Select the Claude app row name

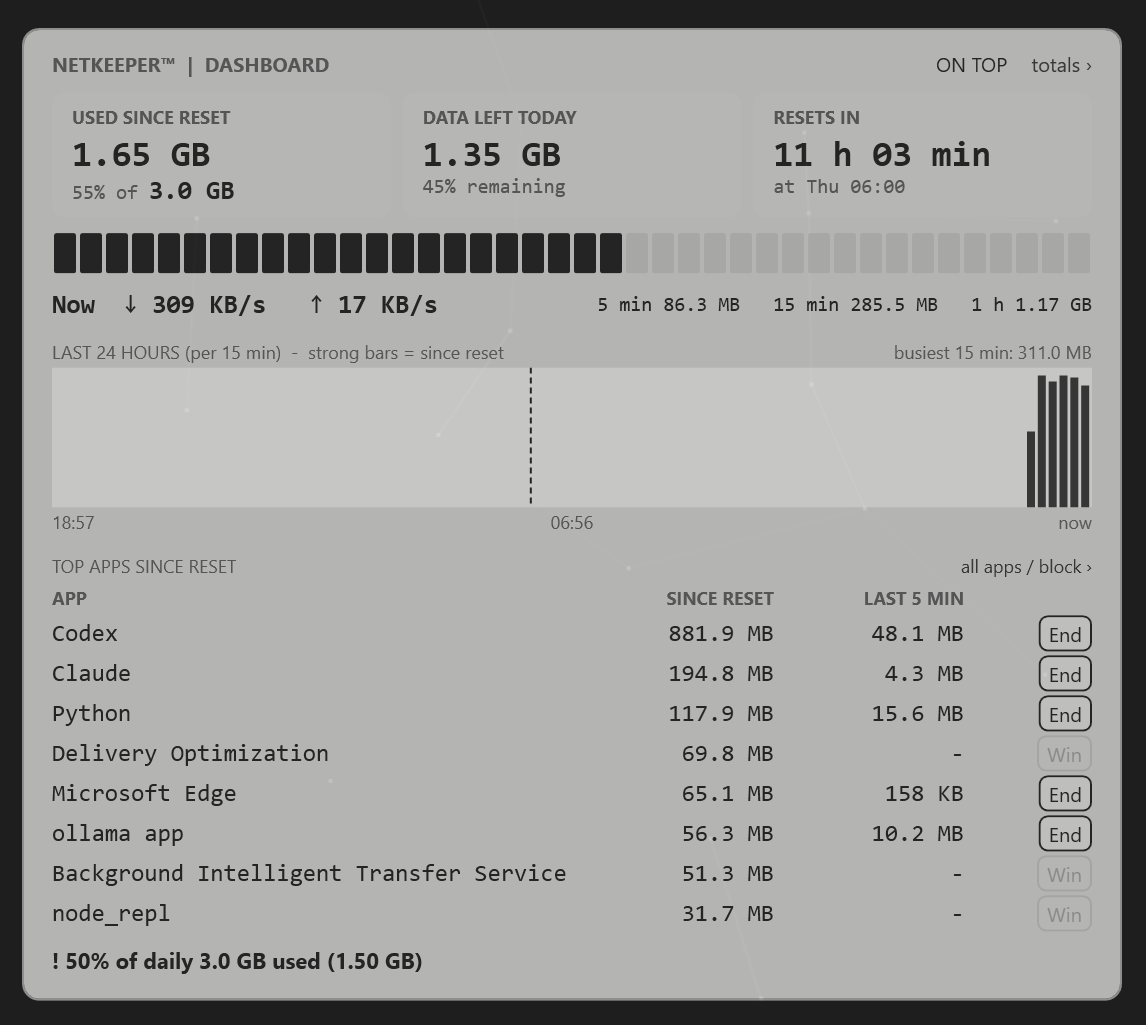[91, 674]
